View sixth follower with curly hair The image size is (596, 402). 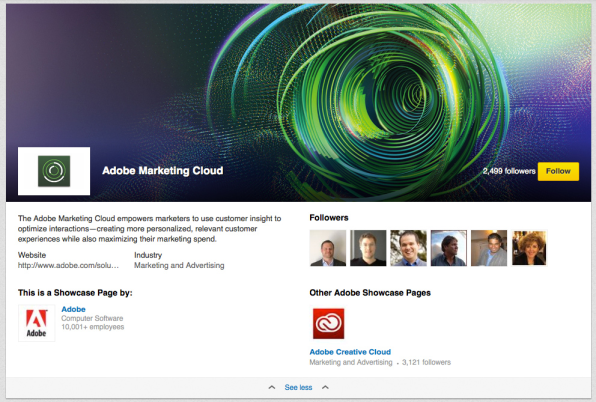pos(529,248)
